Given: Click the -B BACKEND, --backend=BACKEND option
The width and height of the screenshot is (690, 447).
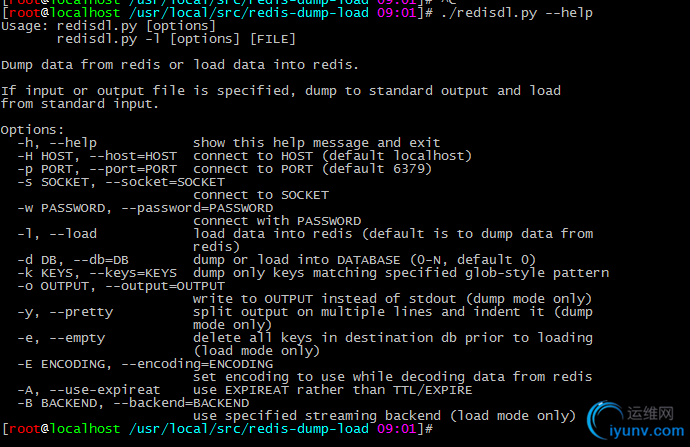Looking at the screenshot, I should pyautogui.click(x=133, y=403).
